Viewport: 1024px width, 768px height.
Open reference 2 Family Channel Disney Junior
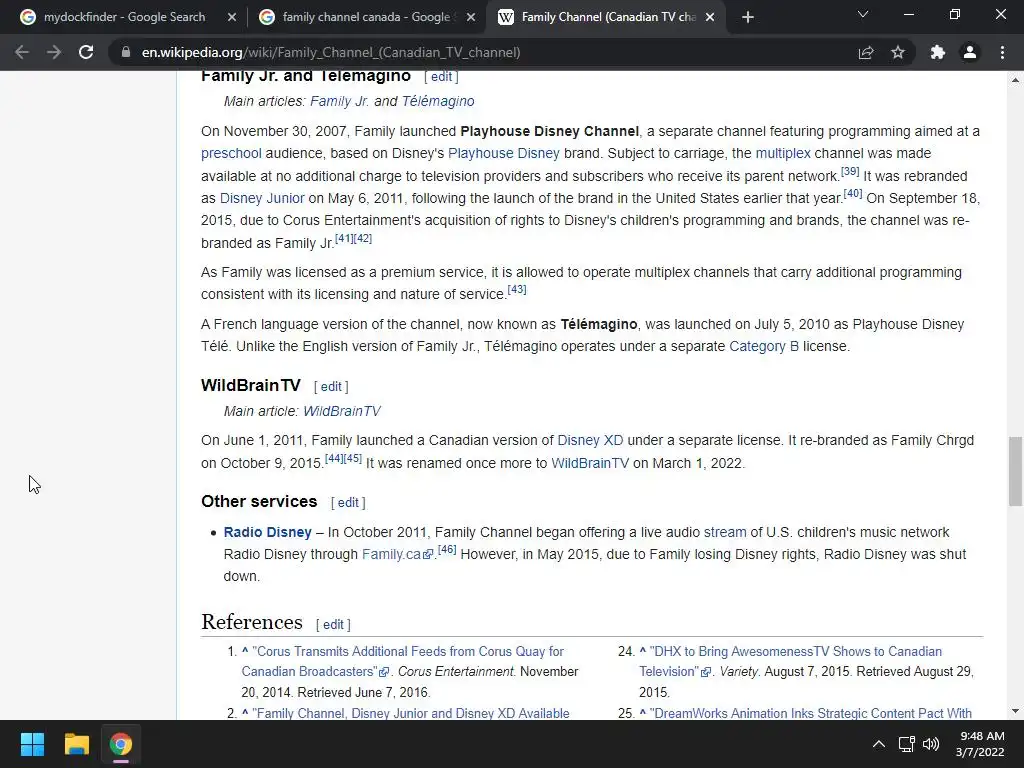[x=411, y=713]
